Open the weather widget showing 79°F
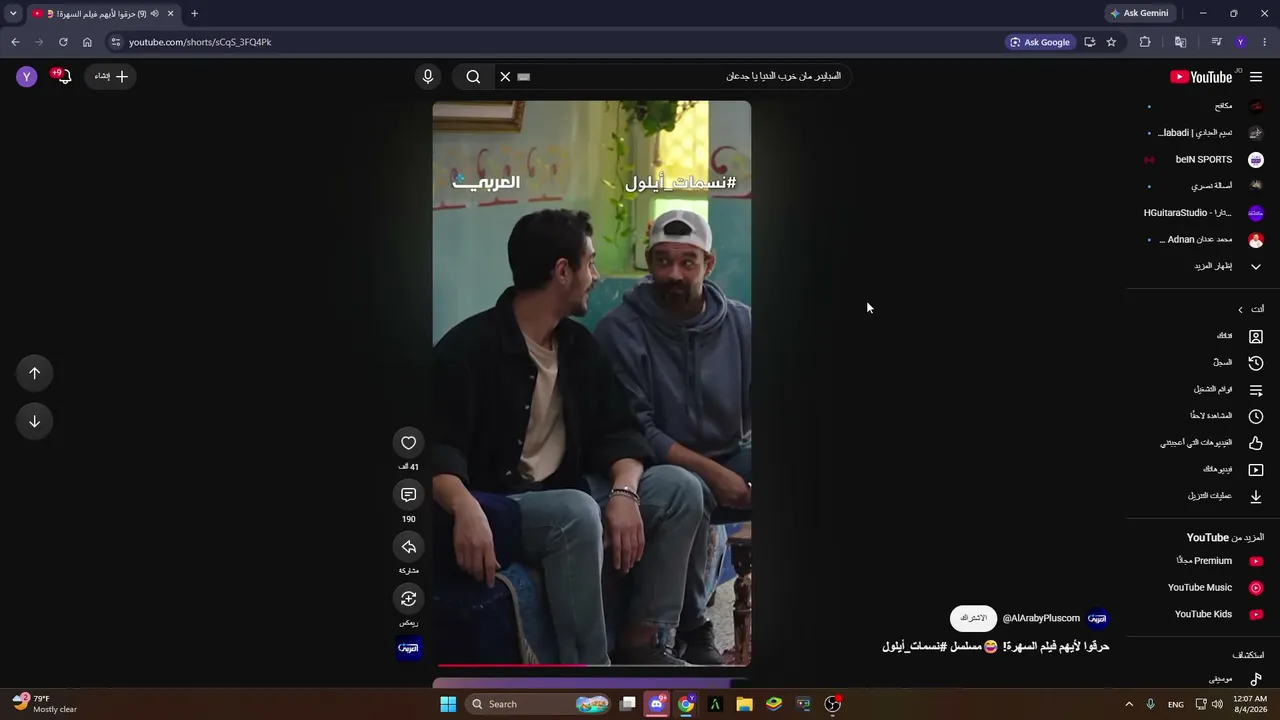Image resolution: width=1280 pixels, height=720 pixels. pos(45,704)
